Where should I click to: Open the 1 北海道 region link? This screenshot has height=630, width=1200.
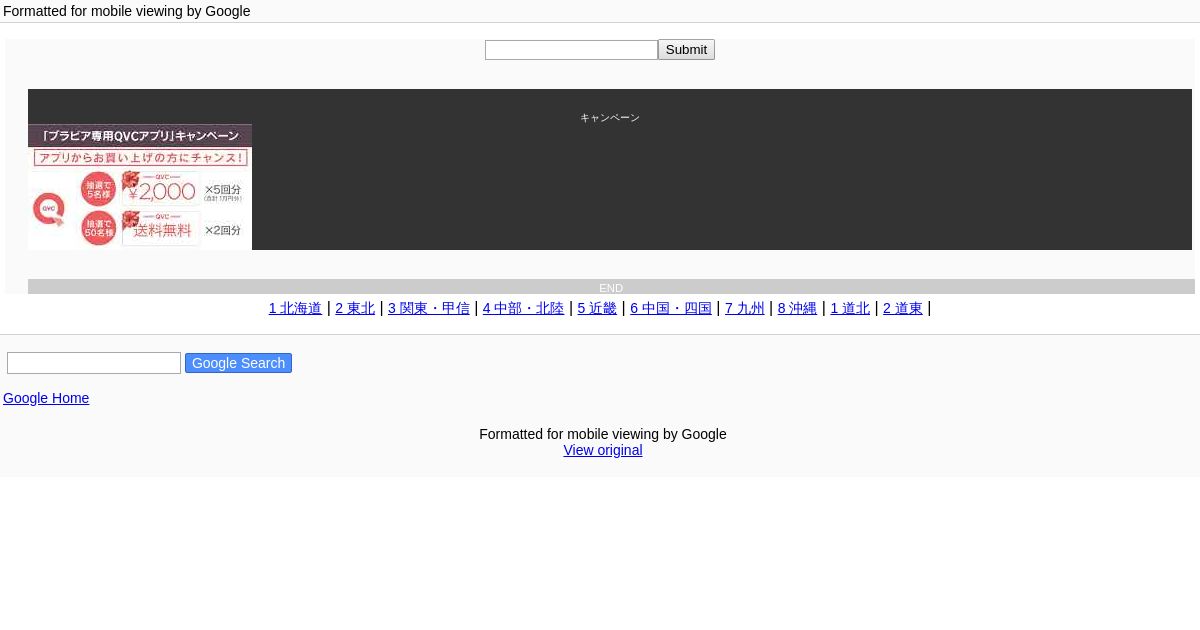coord(295,308)
